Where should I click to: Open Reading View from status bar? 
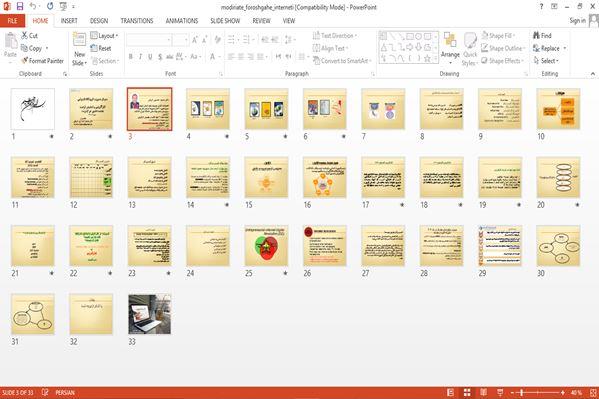483,393
